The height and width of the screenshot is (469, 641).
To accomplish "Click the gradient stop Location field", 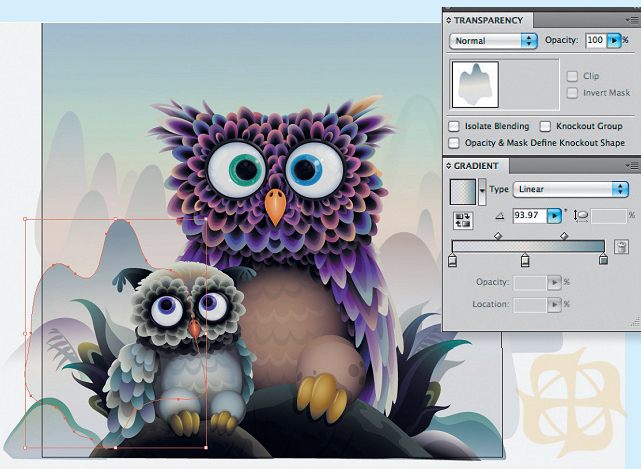I will 530,304.
